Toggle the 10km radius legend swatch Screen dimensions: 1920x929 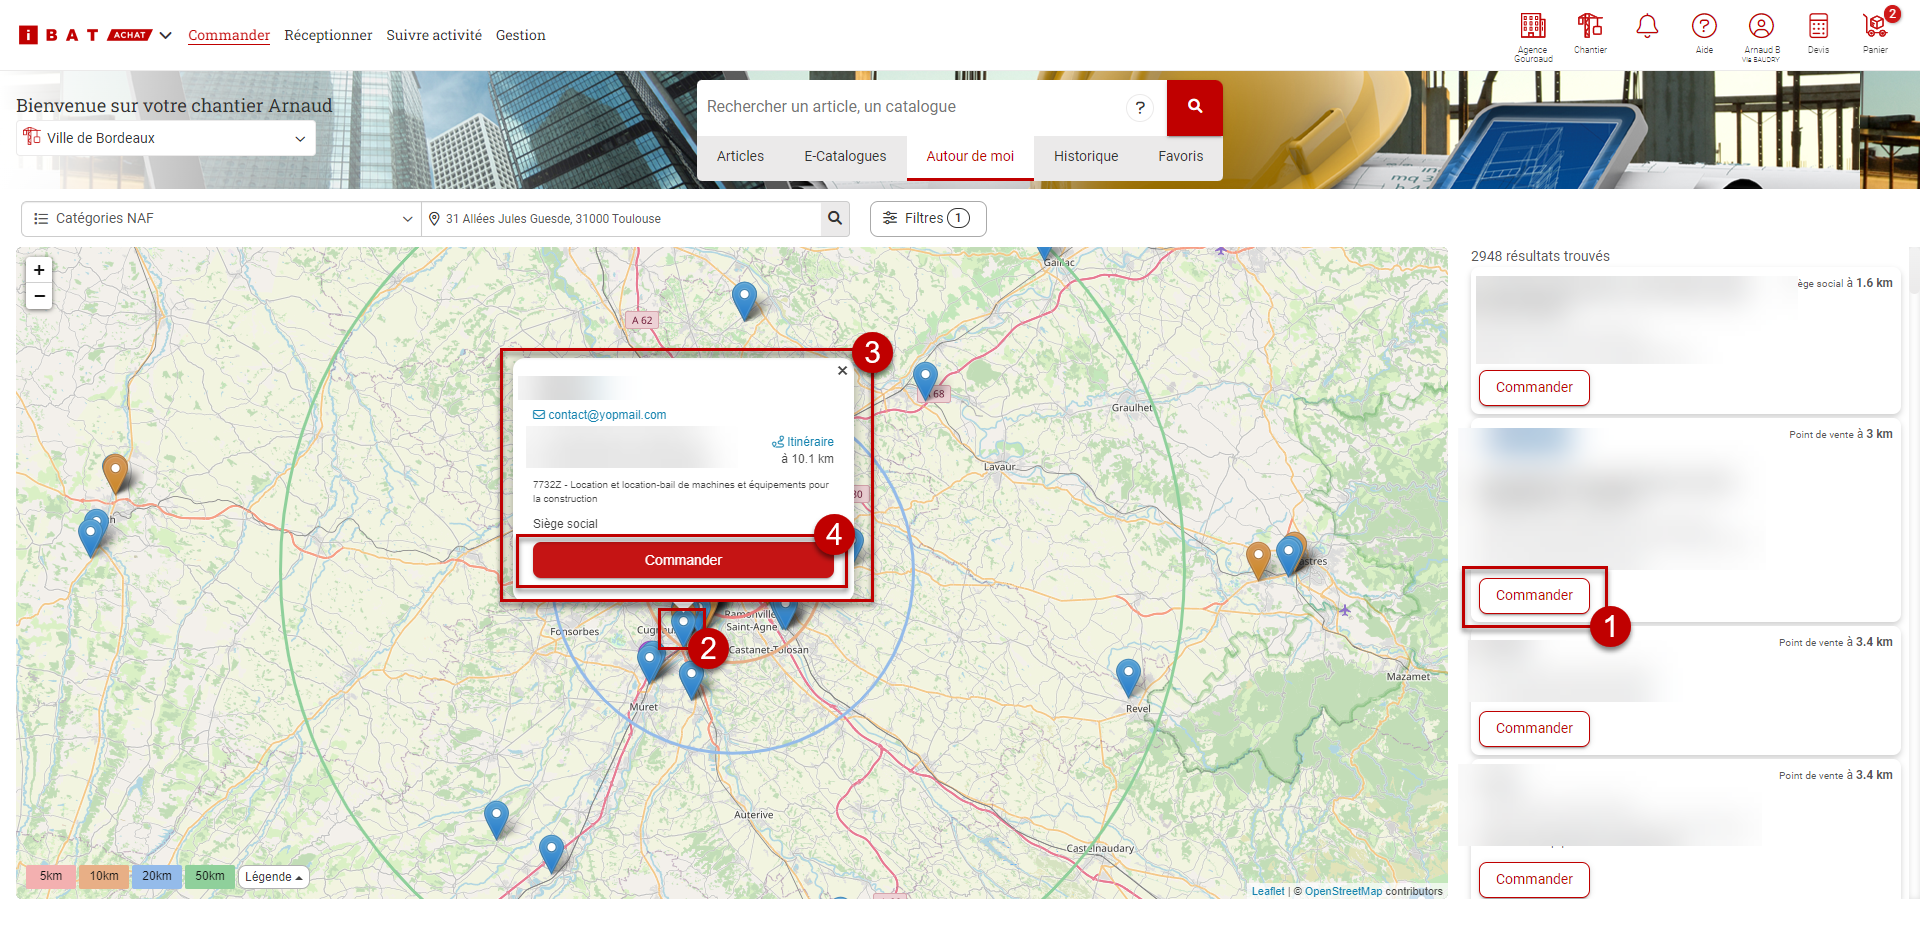coord(104,877)
